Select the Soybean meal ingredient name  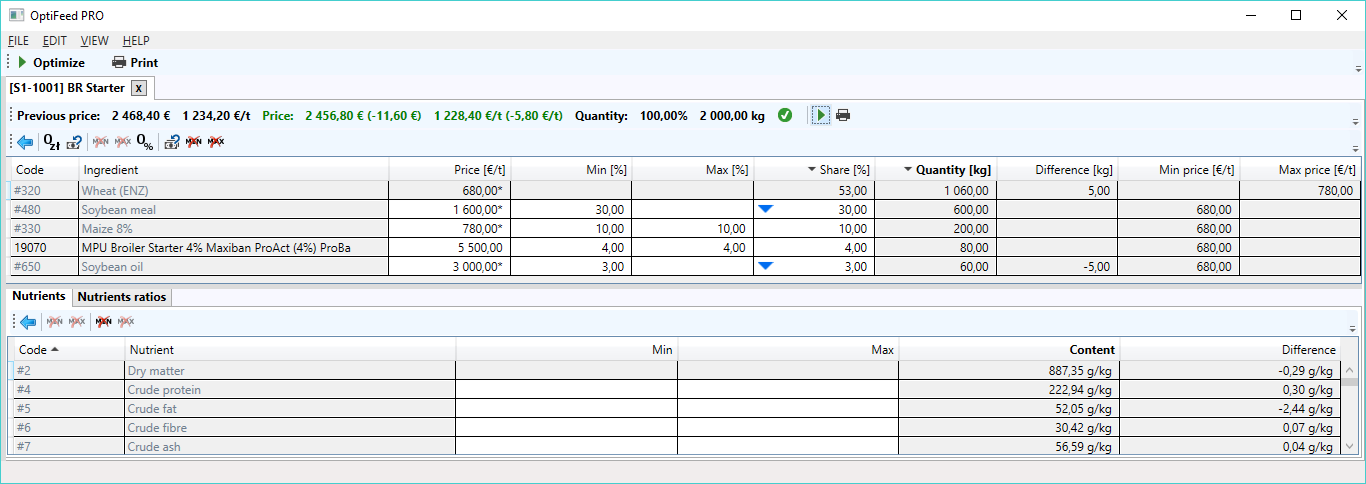point(119,210)
